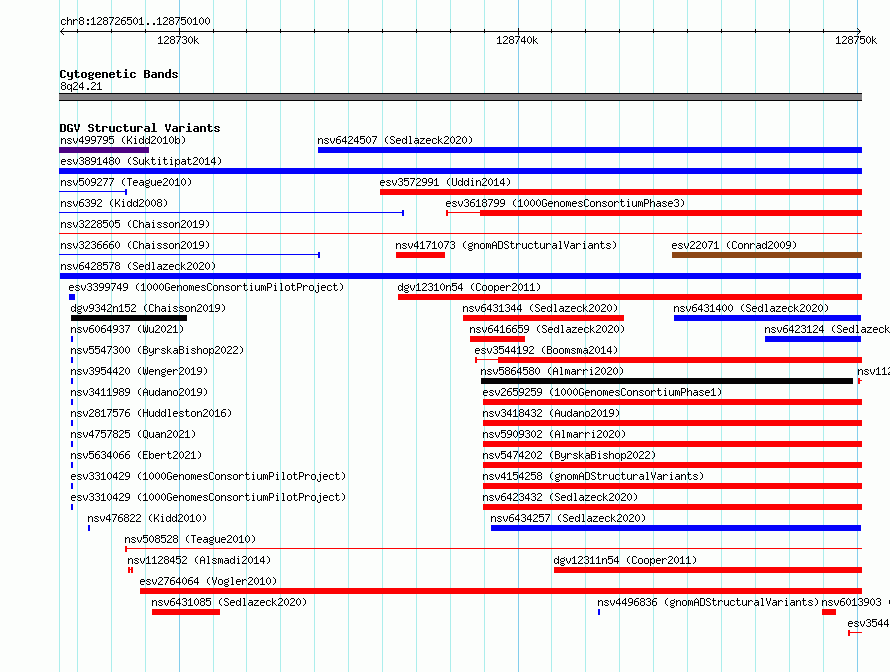
Task: Open nsv6431344 (Sedlazeck2020) label
Action: click(540, 308)
